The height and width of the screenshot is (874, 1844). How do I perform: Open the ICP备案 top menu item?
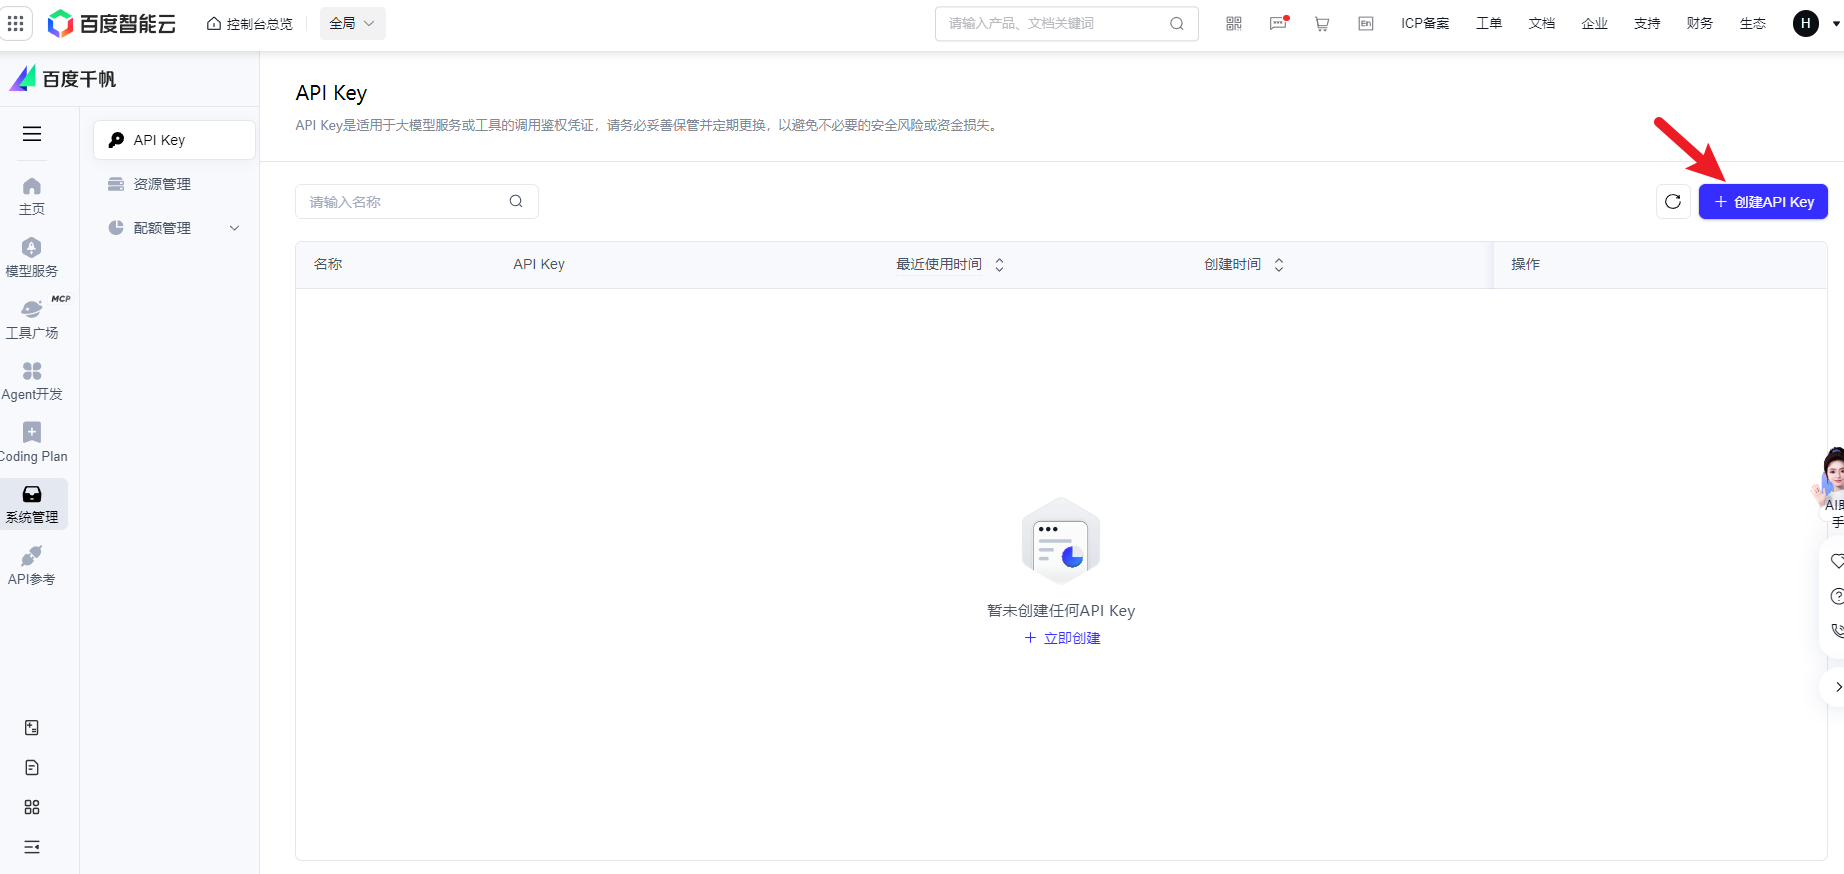tap(1425, 24)
